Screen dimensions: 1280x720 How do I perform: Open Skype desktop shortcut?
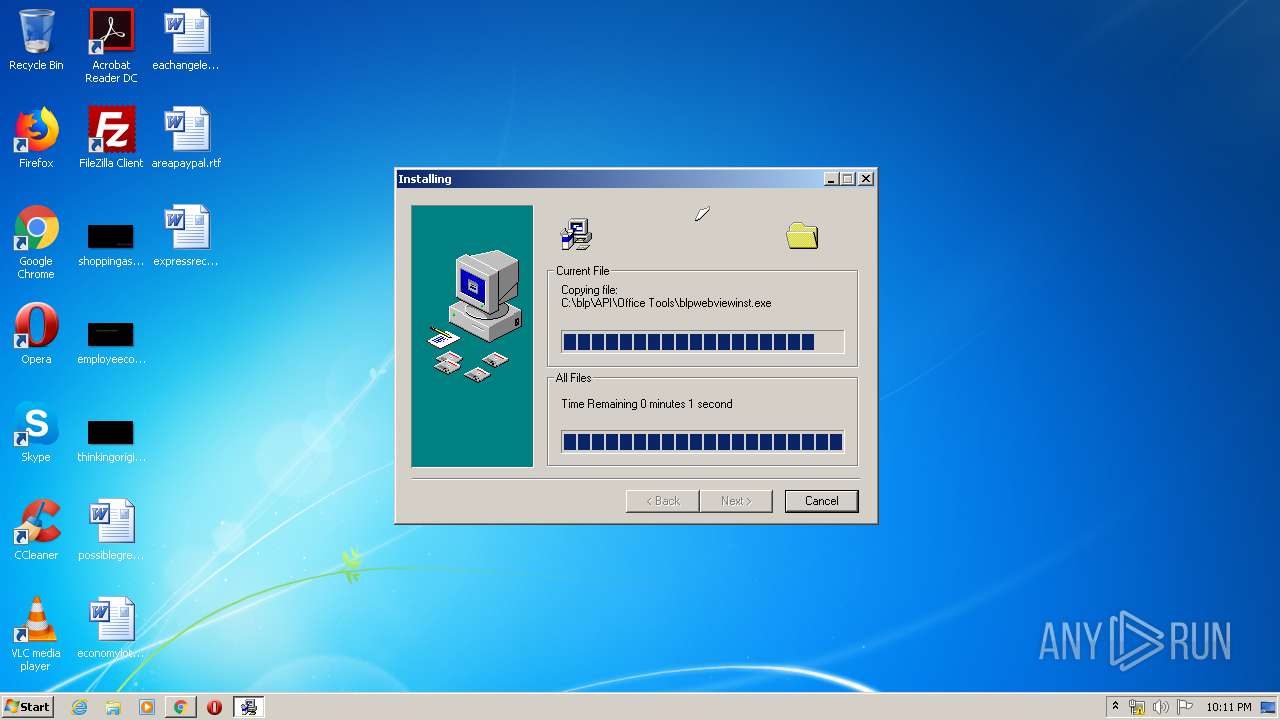pyautogui.click(x=36, y=432)
